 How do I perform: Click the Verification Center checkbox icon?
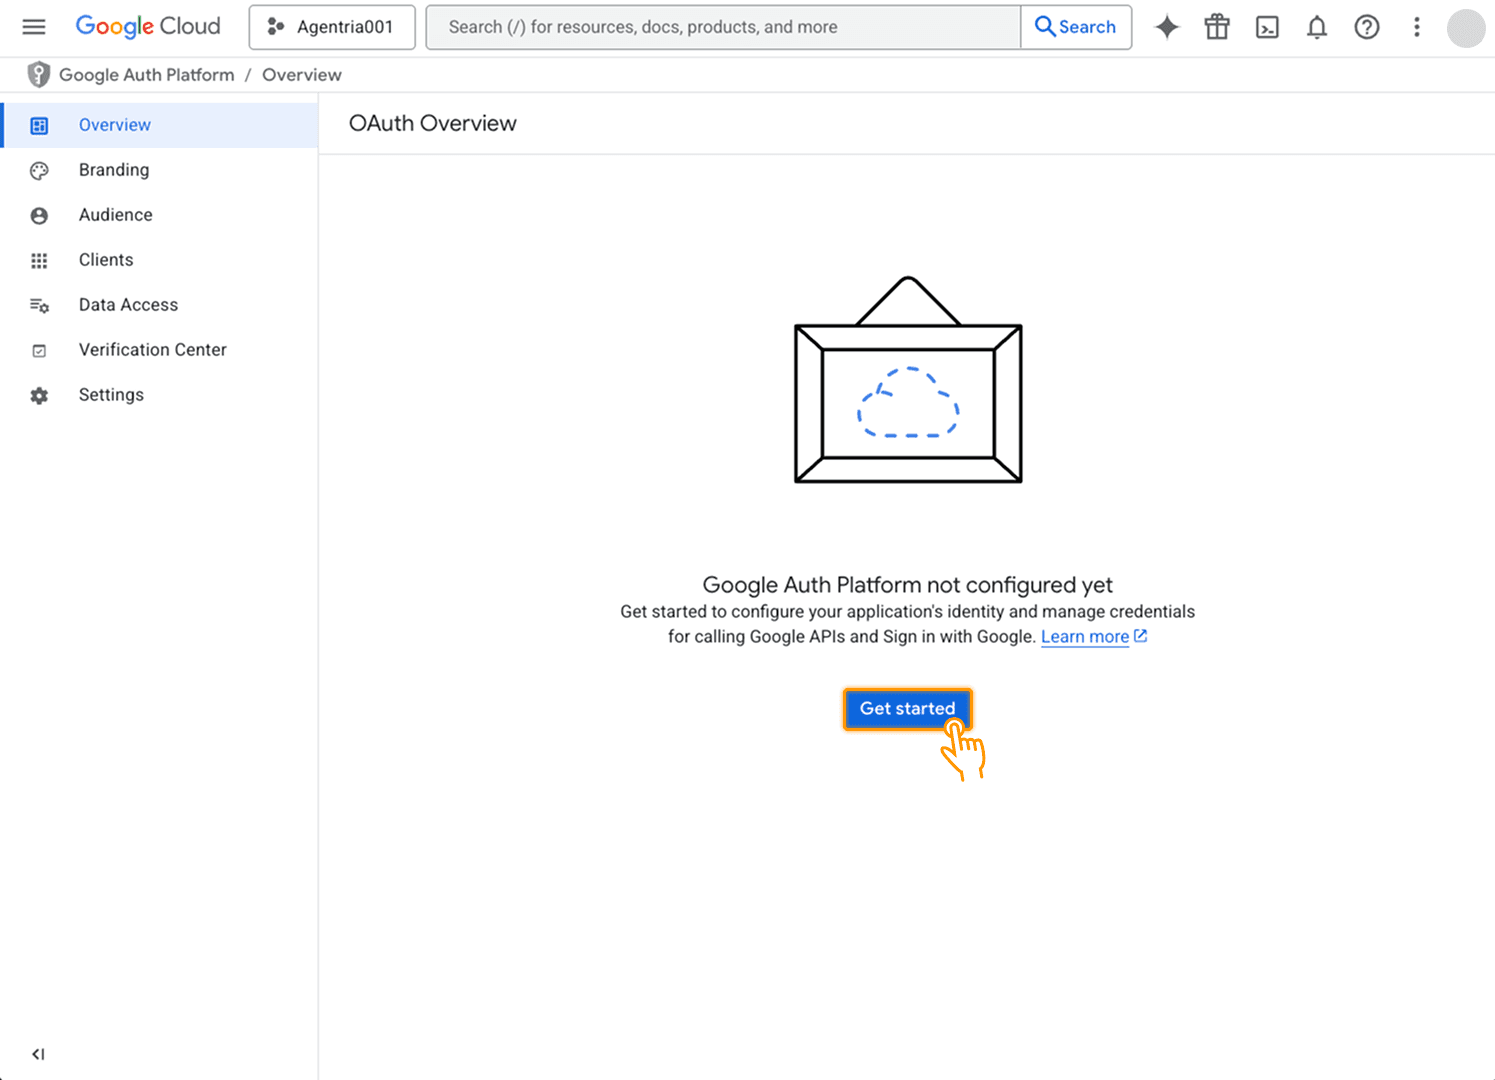pos(39,351)
